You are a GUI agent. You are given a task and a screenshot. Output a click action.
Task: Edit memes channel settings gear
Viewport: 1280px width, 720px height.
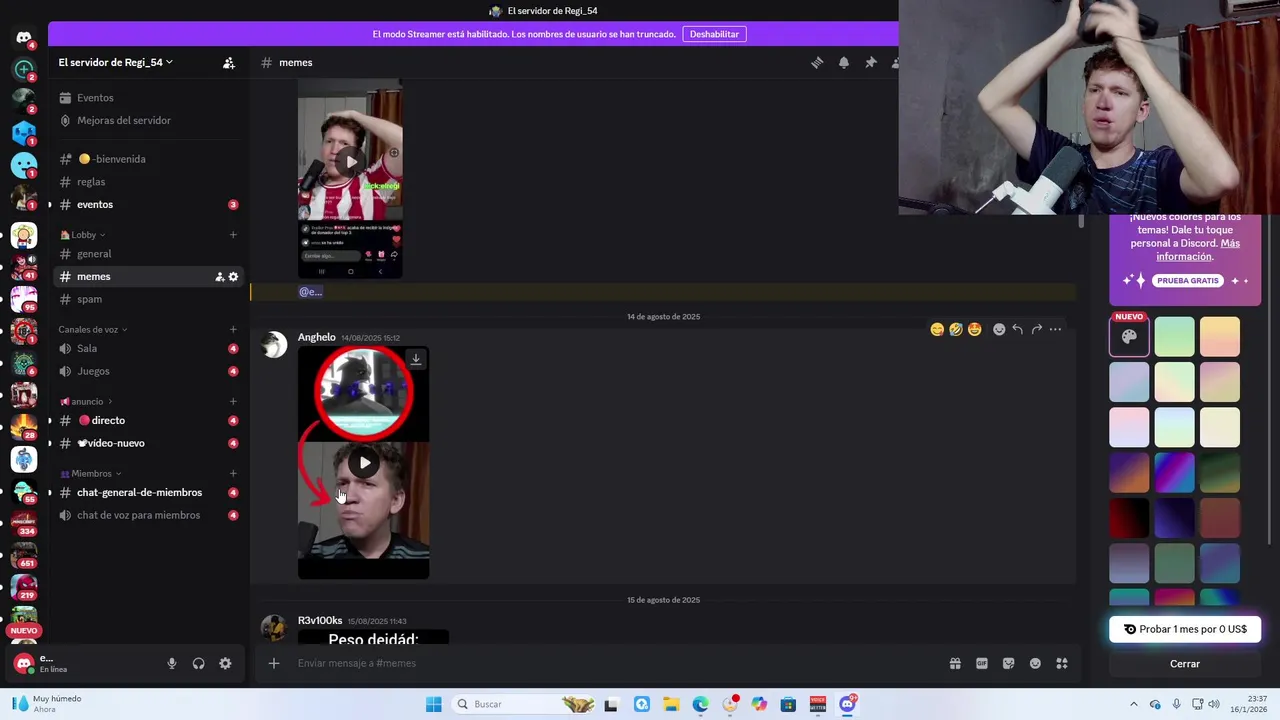pos(234,277)
